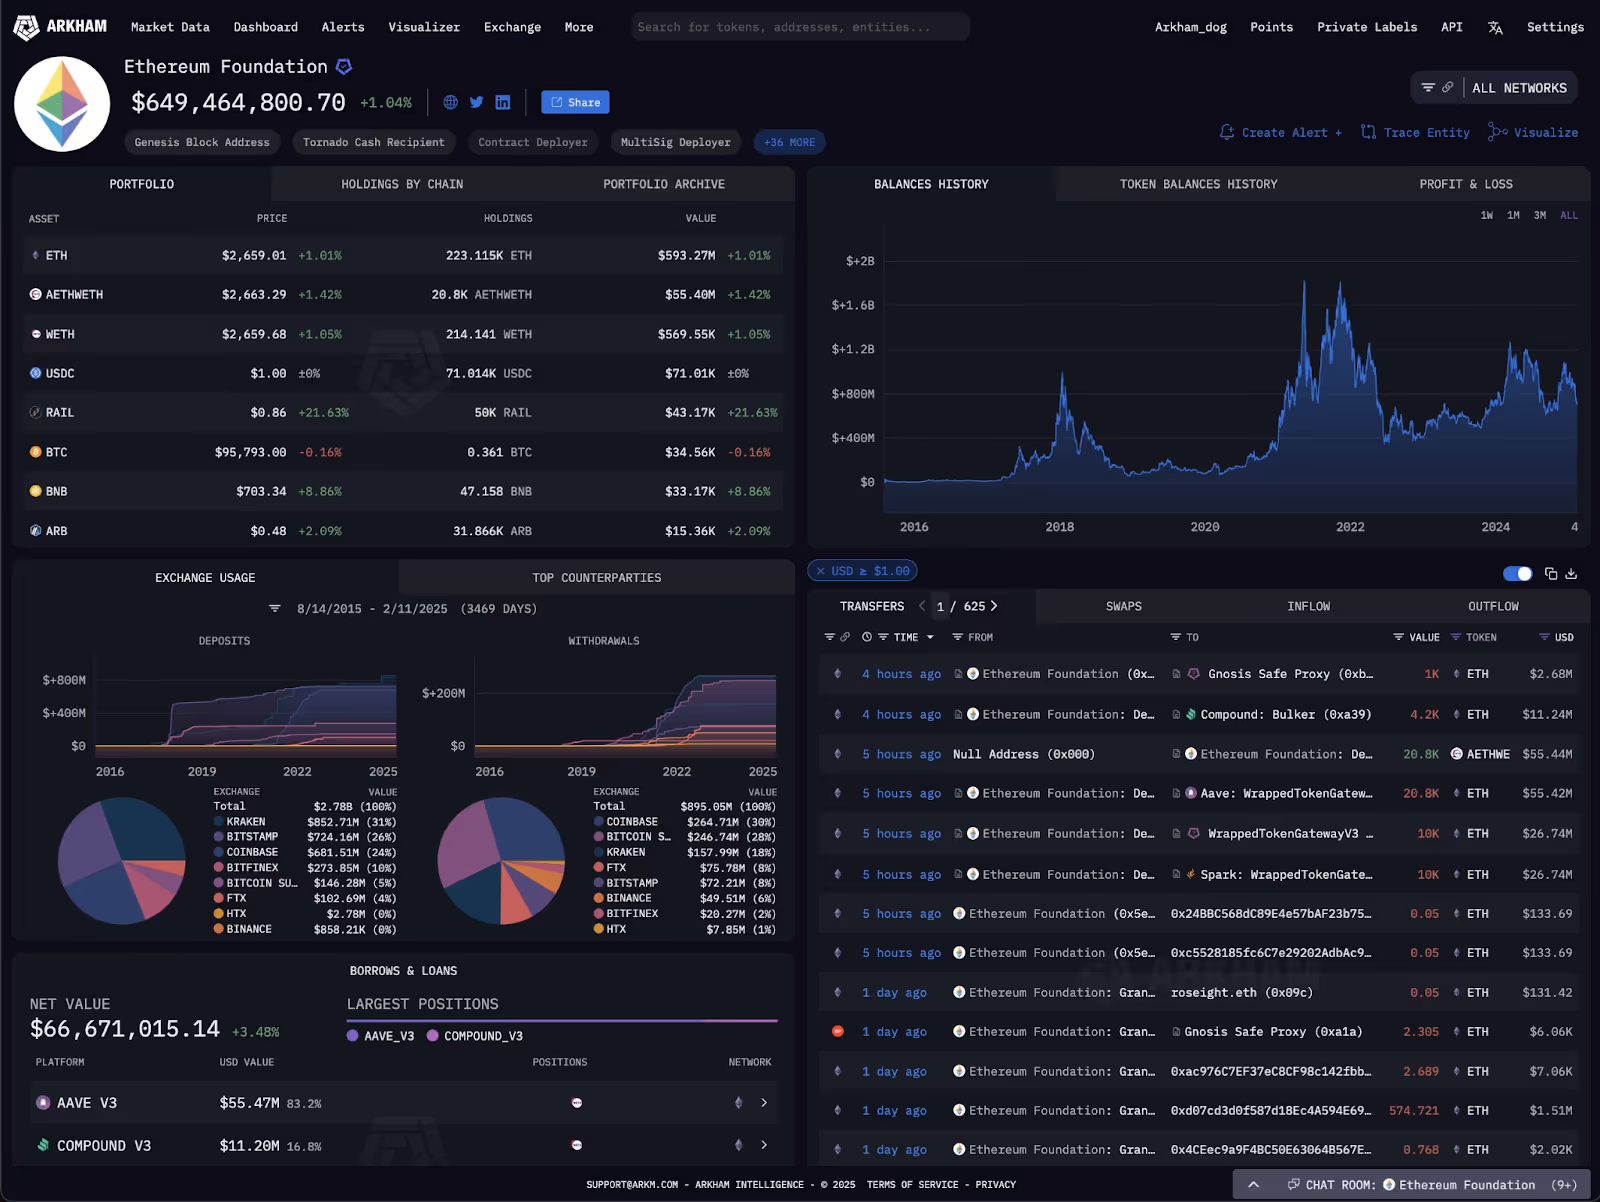Screen dimensions: 1600x1202
Task: Switch to the Holdings By Chain tab
Action: click(402, 184)
